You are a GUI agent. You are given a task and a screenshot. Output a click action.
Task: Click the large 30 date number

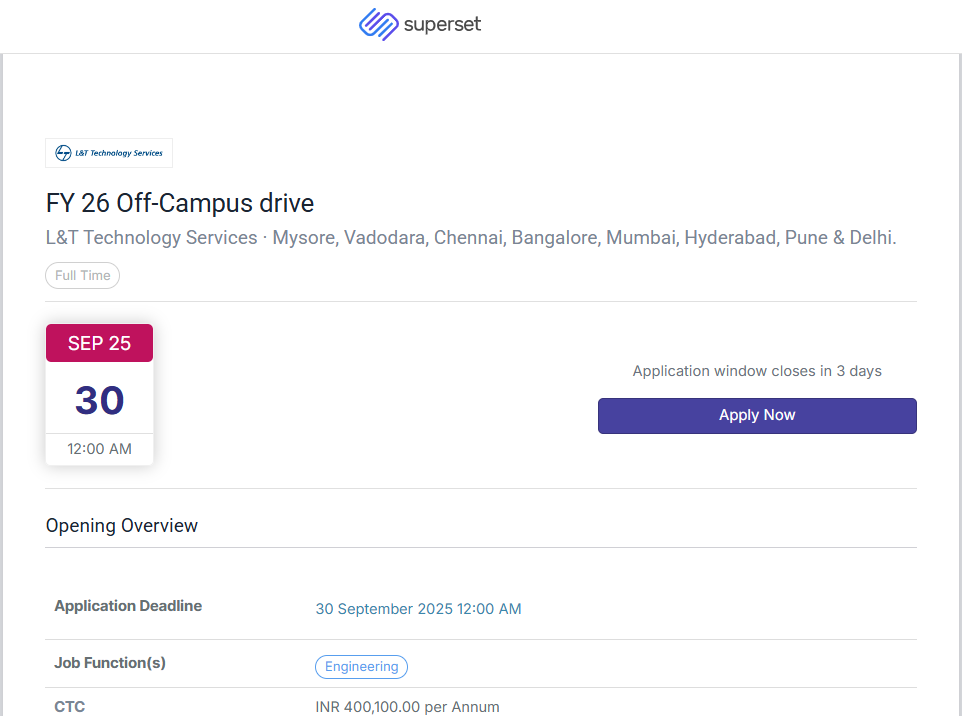pyautogui.click(x=99, y=400)
